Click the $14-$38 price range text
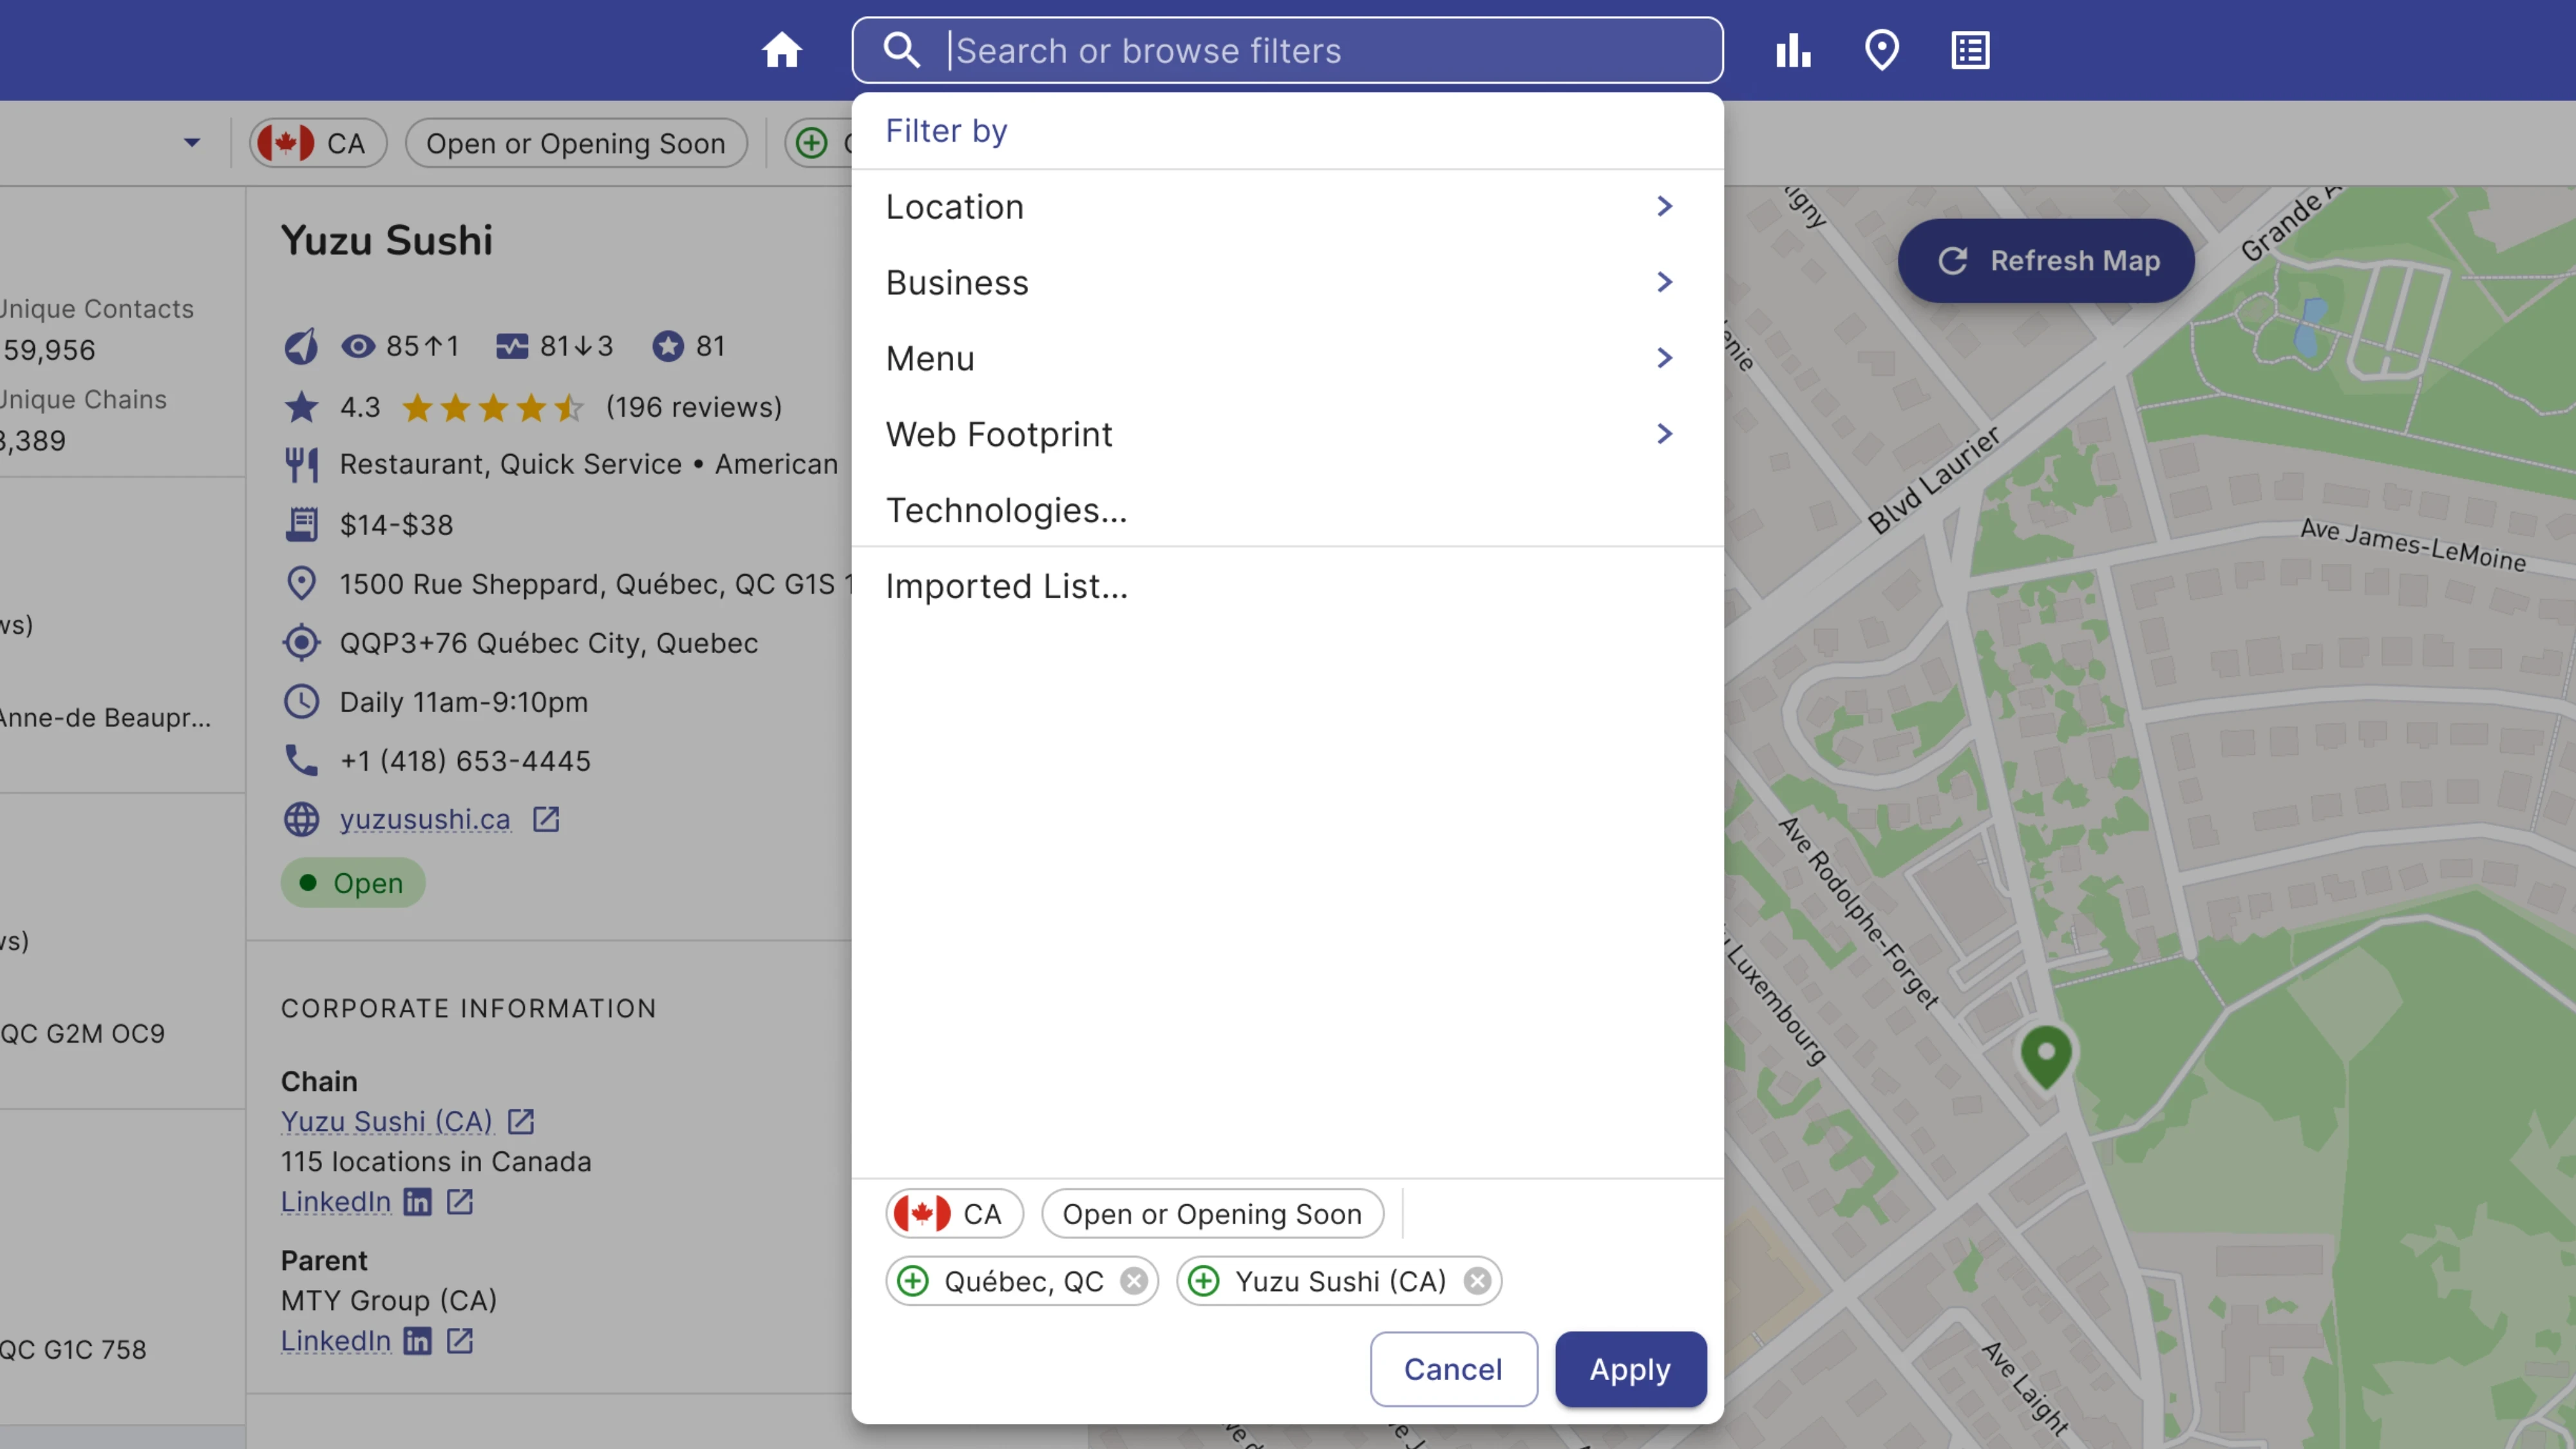The image size is (2576, 1449). 396,525
